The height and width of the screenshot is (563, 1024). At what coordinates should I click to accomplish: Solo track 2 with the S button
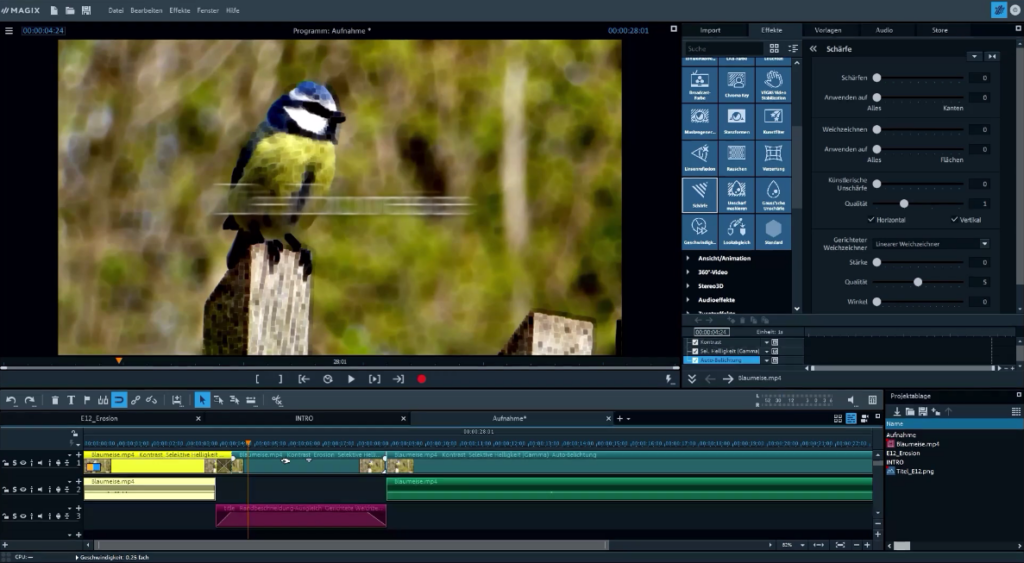click(14, 489)
